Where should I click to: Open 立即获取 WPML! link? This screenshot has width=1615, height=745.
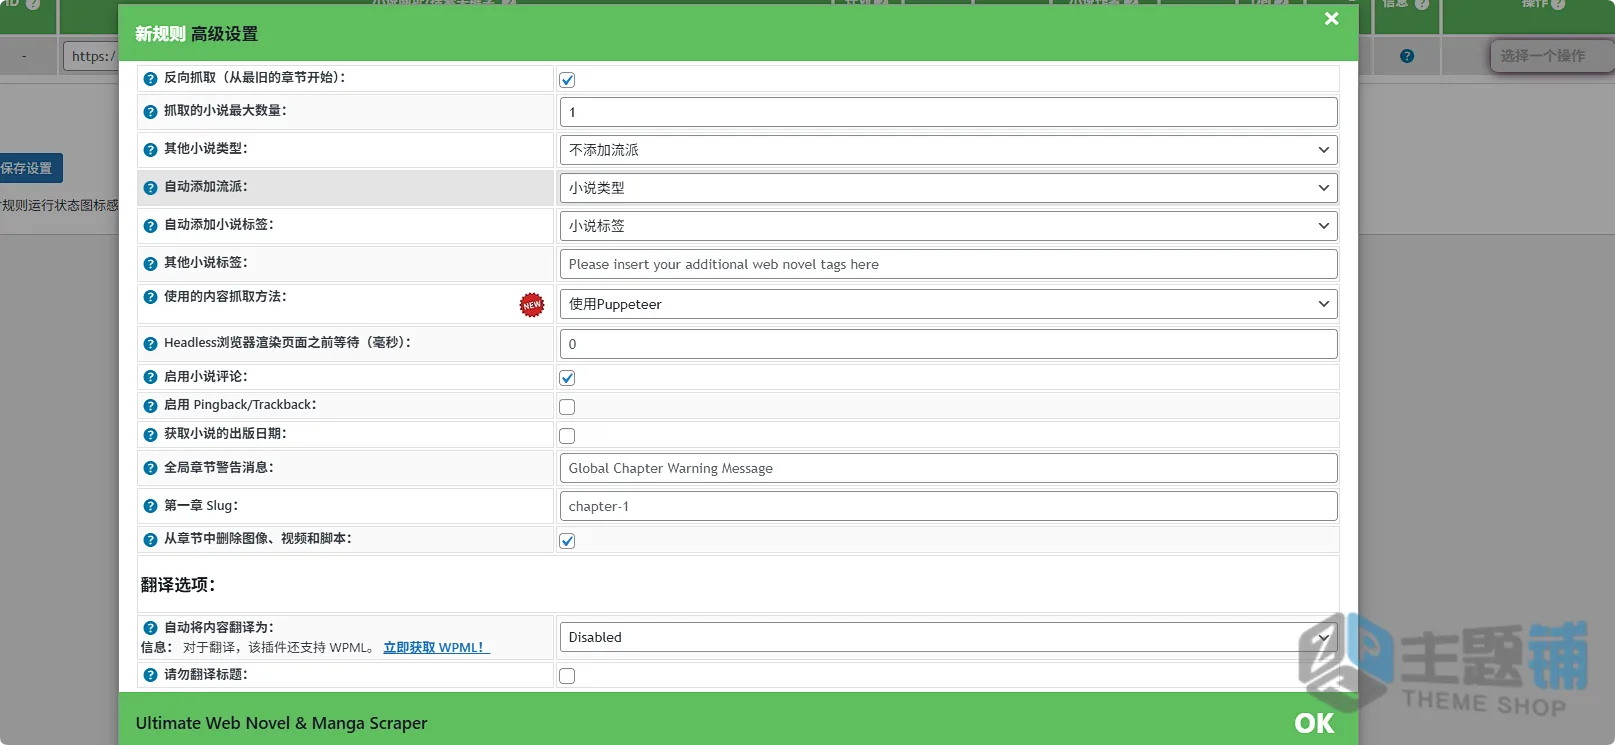point(434,648)
